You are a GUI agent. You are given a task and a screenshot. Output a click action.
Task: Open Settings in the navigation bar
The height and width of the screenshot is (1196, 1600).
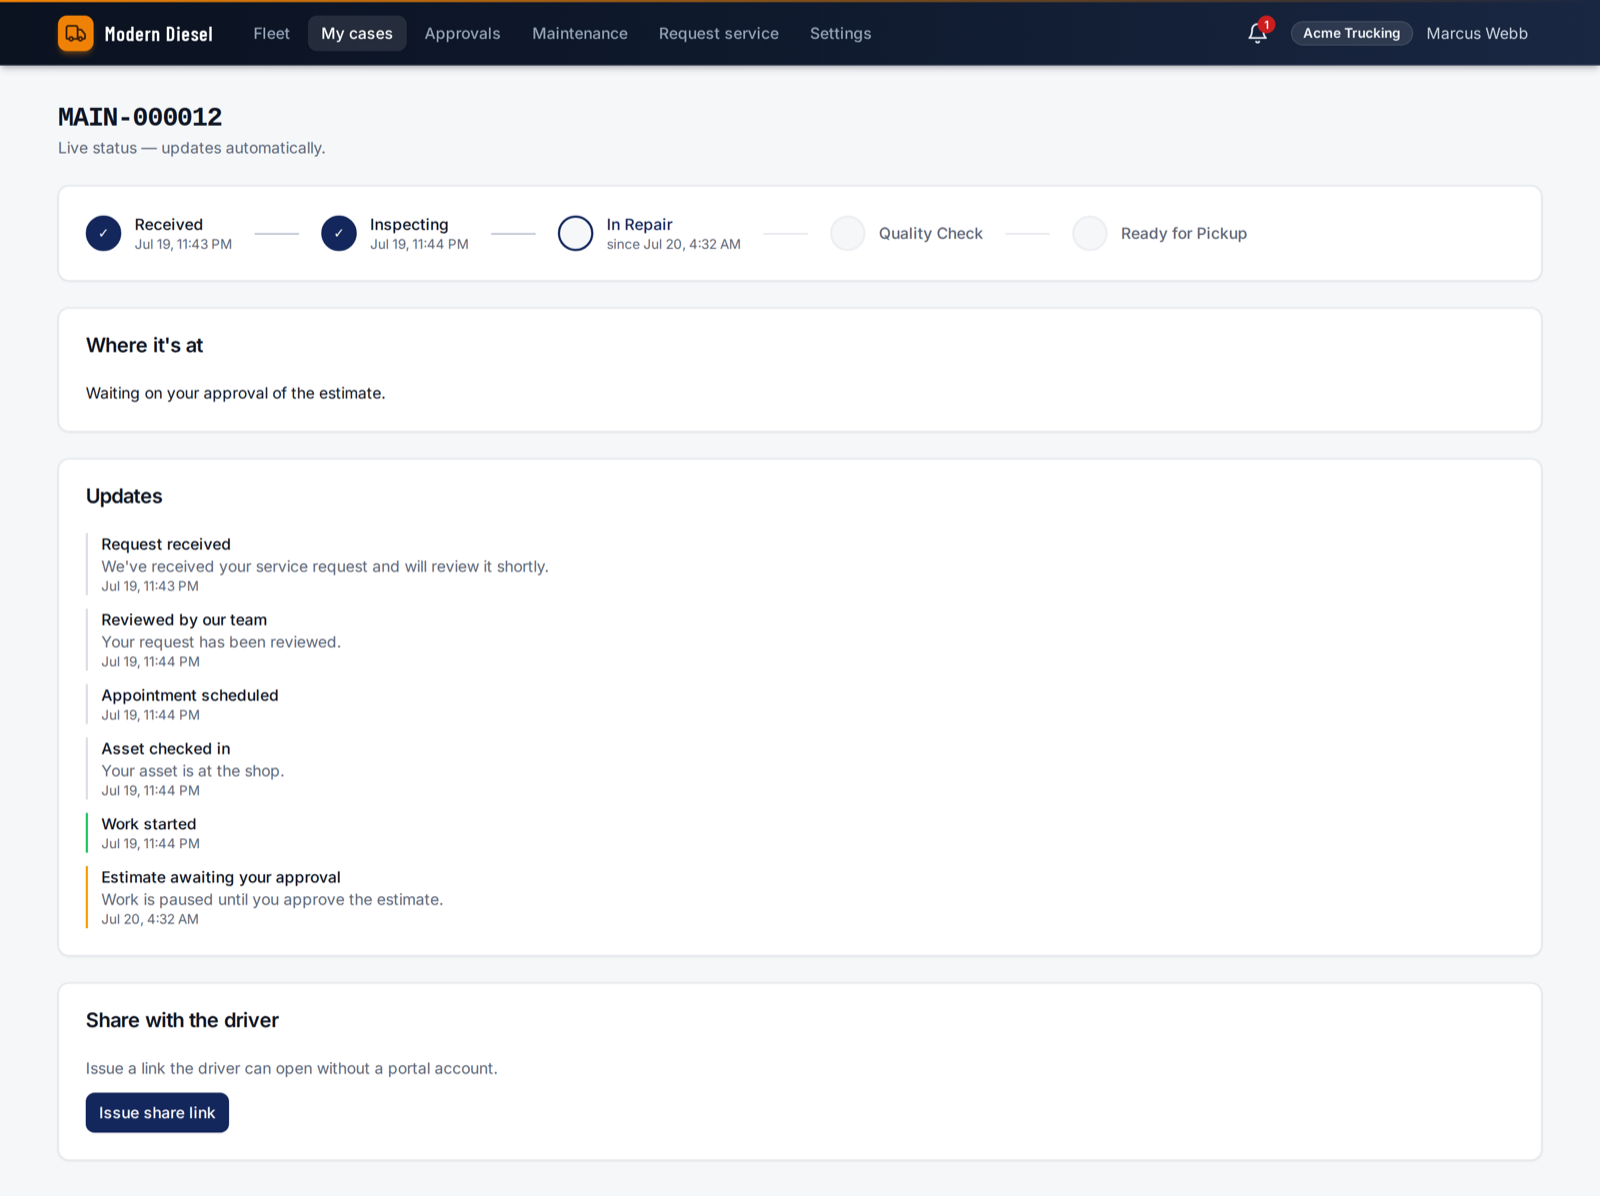point(840,33)
